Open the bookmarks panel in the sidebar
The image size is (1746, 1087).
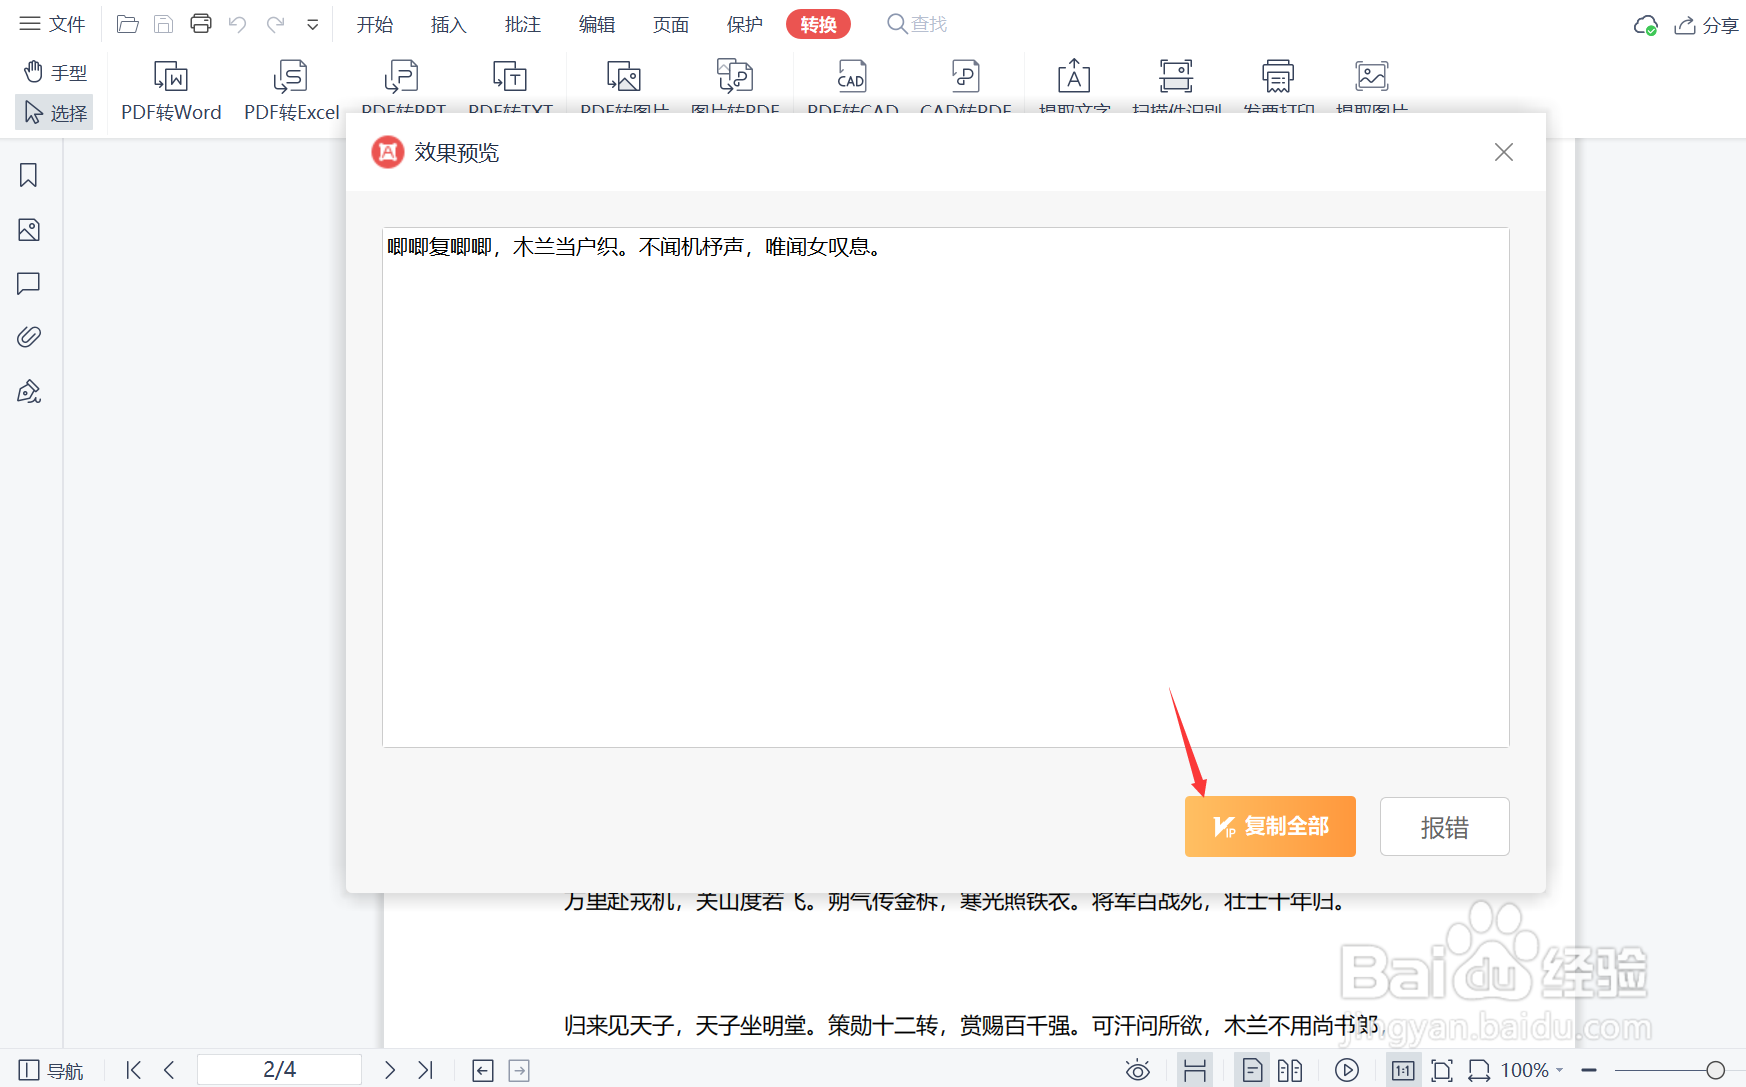point(27,175)
